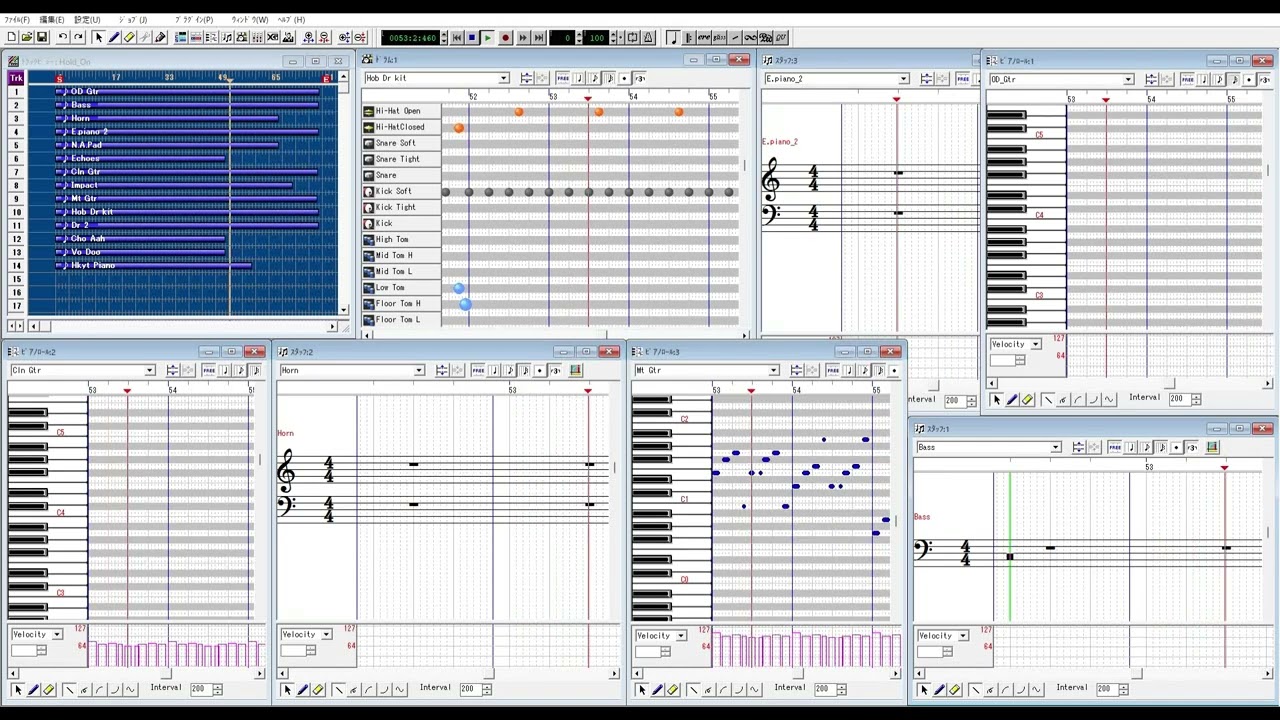
Task: Toggle FREE quantize in Horn staff window
Action: click(478, 370)
